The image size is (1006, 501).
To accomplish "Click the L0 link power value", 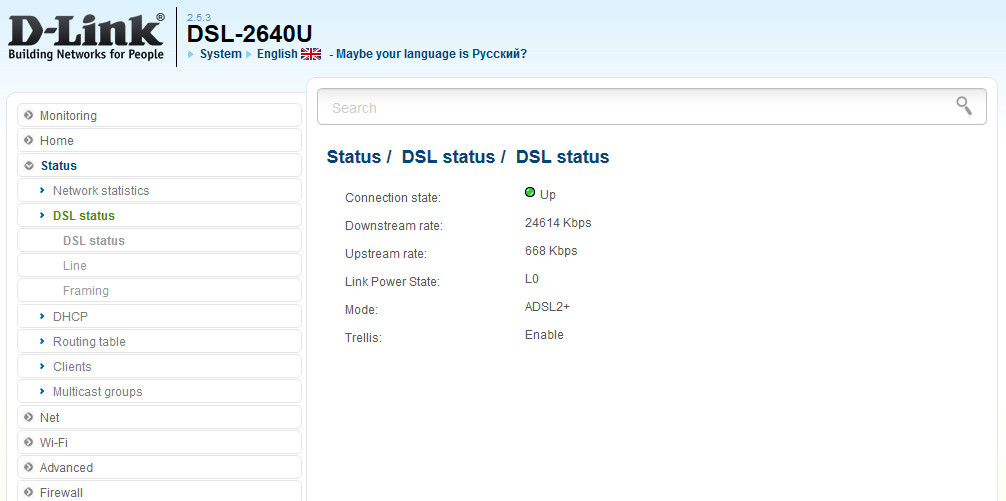I will point(532,278).
